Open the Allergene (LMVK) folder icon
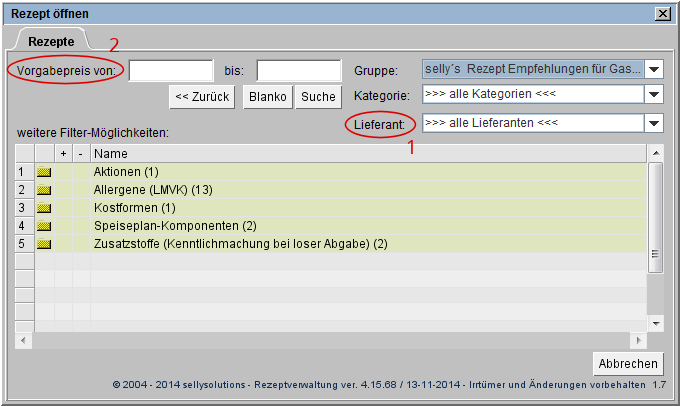 click(44, 190)
